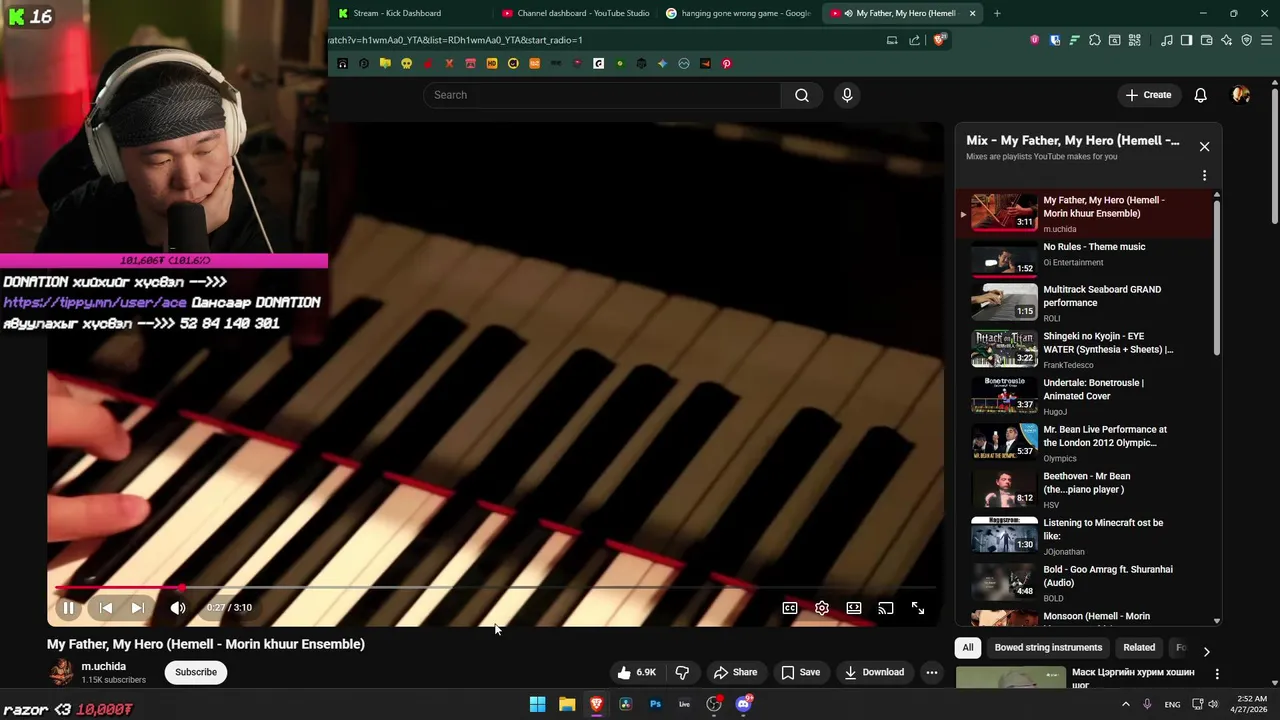Image resolution: width=1280 pixels, height=720 pixels.
Task: Skip to the previous video in the player
Action: click(105, 608)
